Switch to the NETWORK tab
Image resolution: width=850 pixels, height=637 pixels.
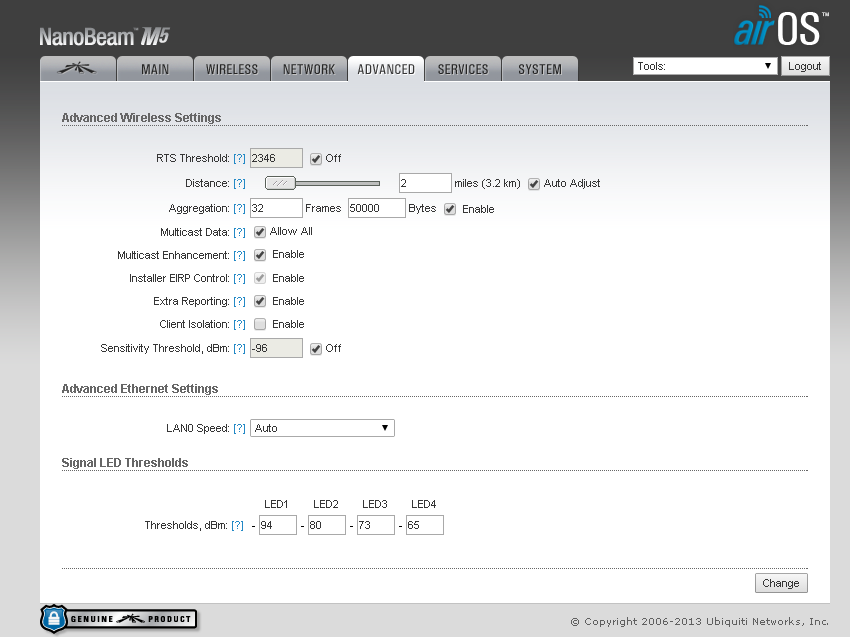309,69
